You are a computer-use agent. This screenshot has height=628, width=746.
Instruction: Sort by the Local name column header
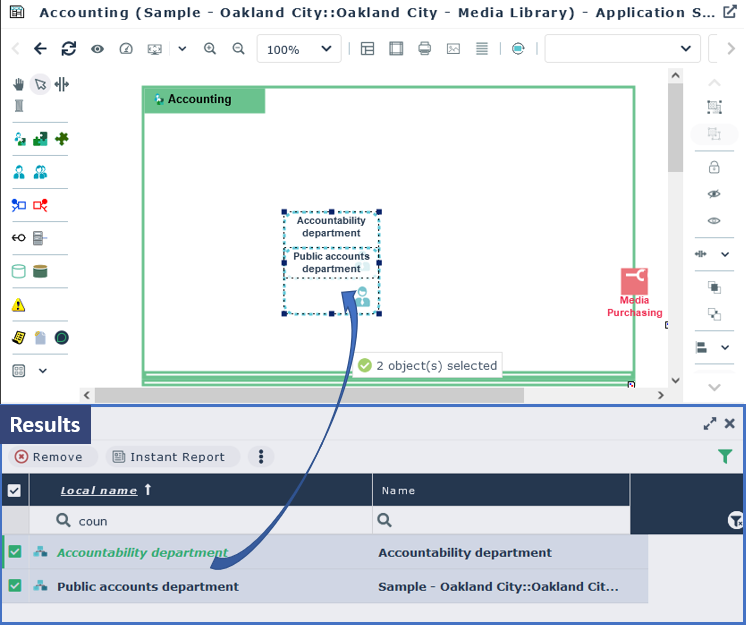[x=98, y=490]
